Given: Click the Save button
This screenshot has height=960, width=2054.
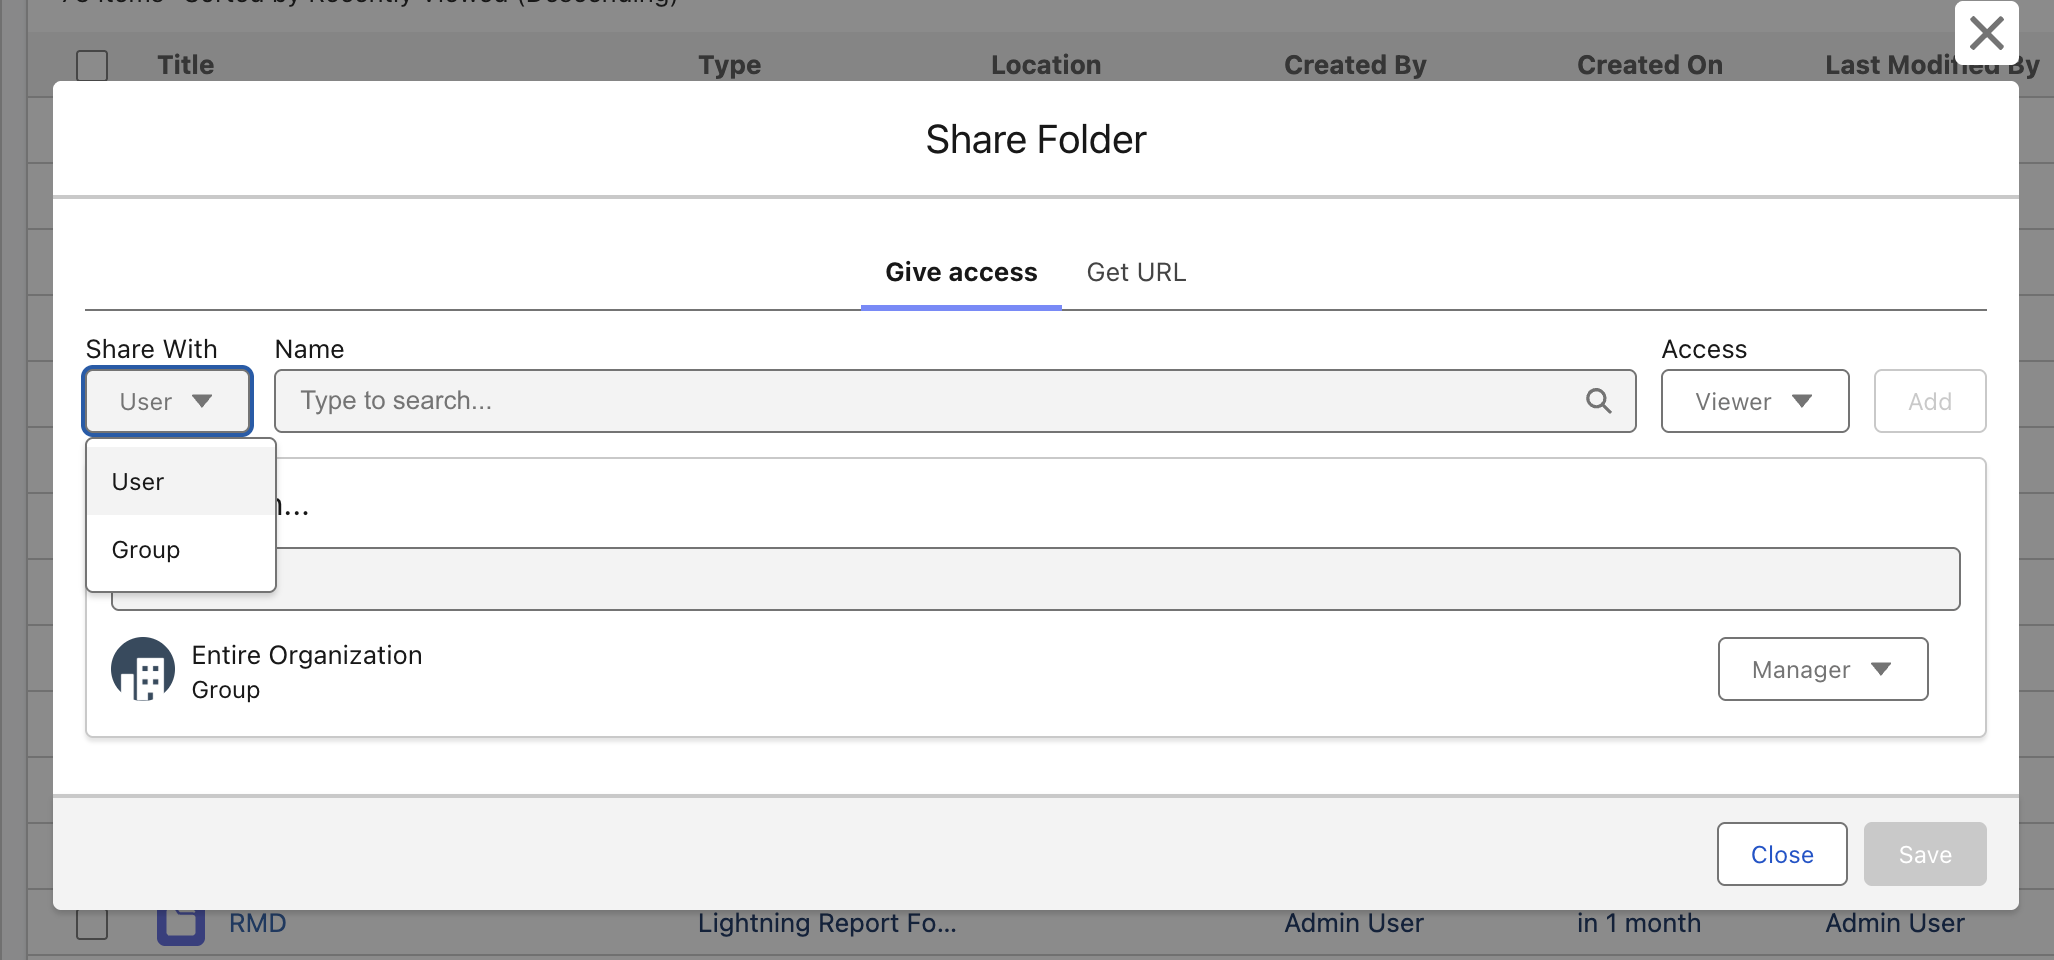Looking at the screenshot, I should click(x=1925, y=854).
